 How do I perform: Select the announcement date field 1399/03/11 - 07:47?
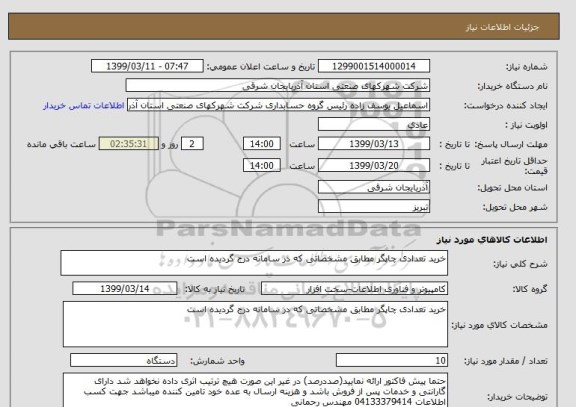[x=147, y=66]
